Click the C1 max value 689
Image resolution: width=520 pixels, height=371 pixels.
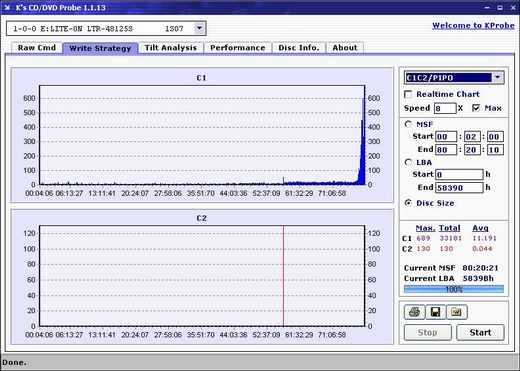click(x=423, y=238)
